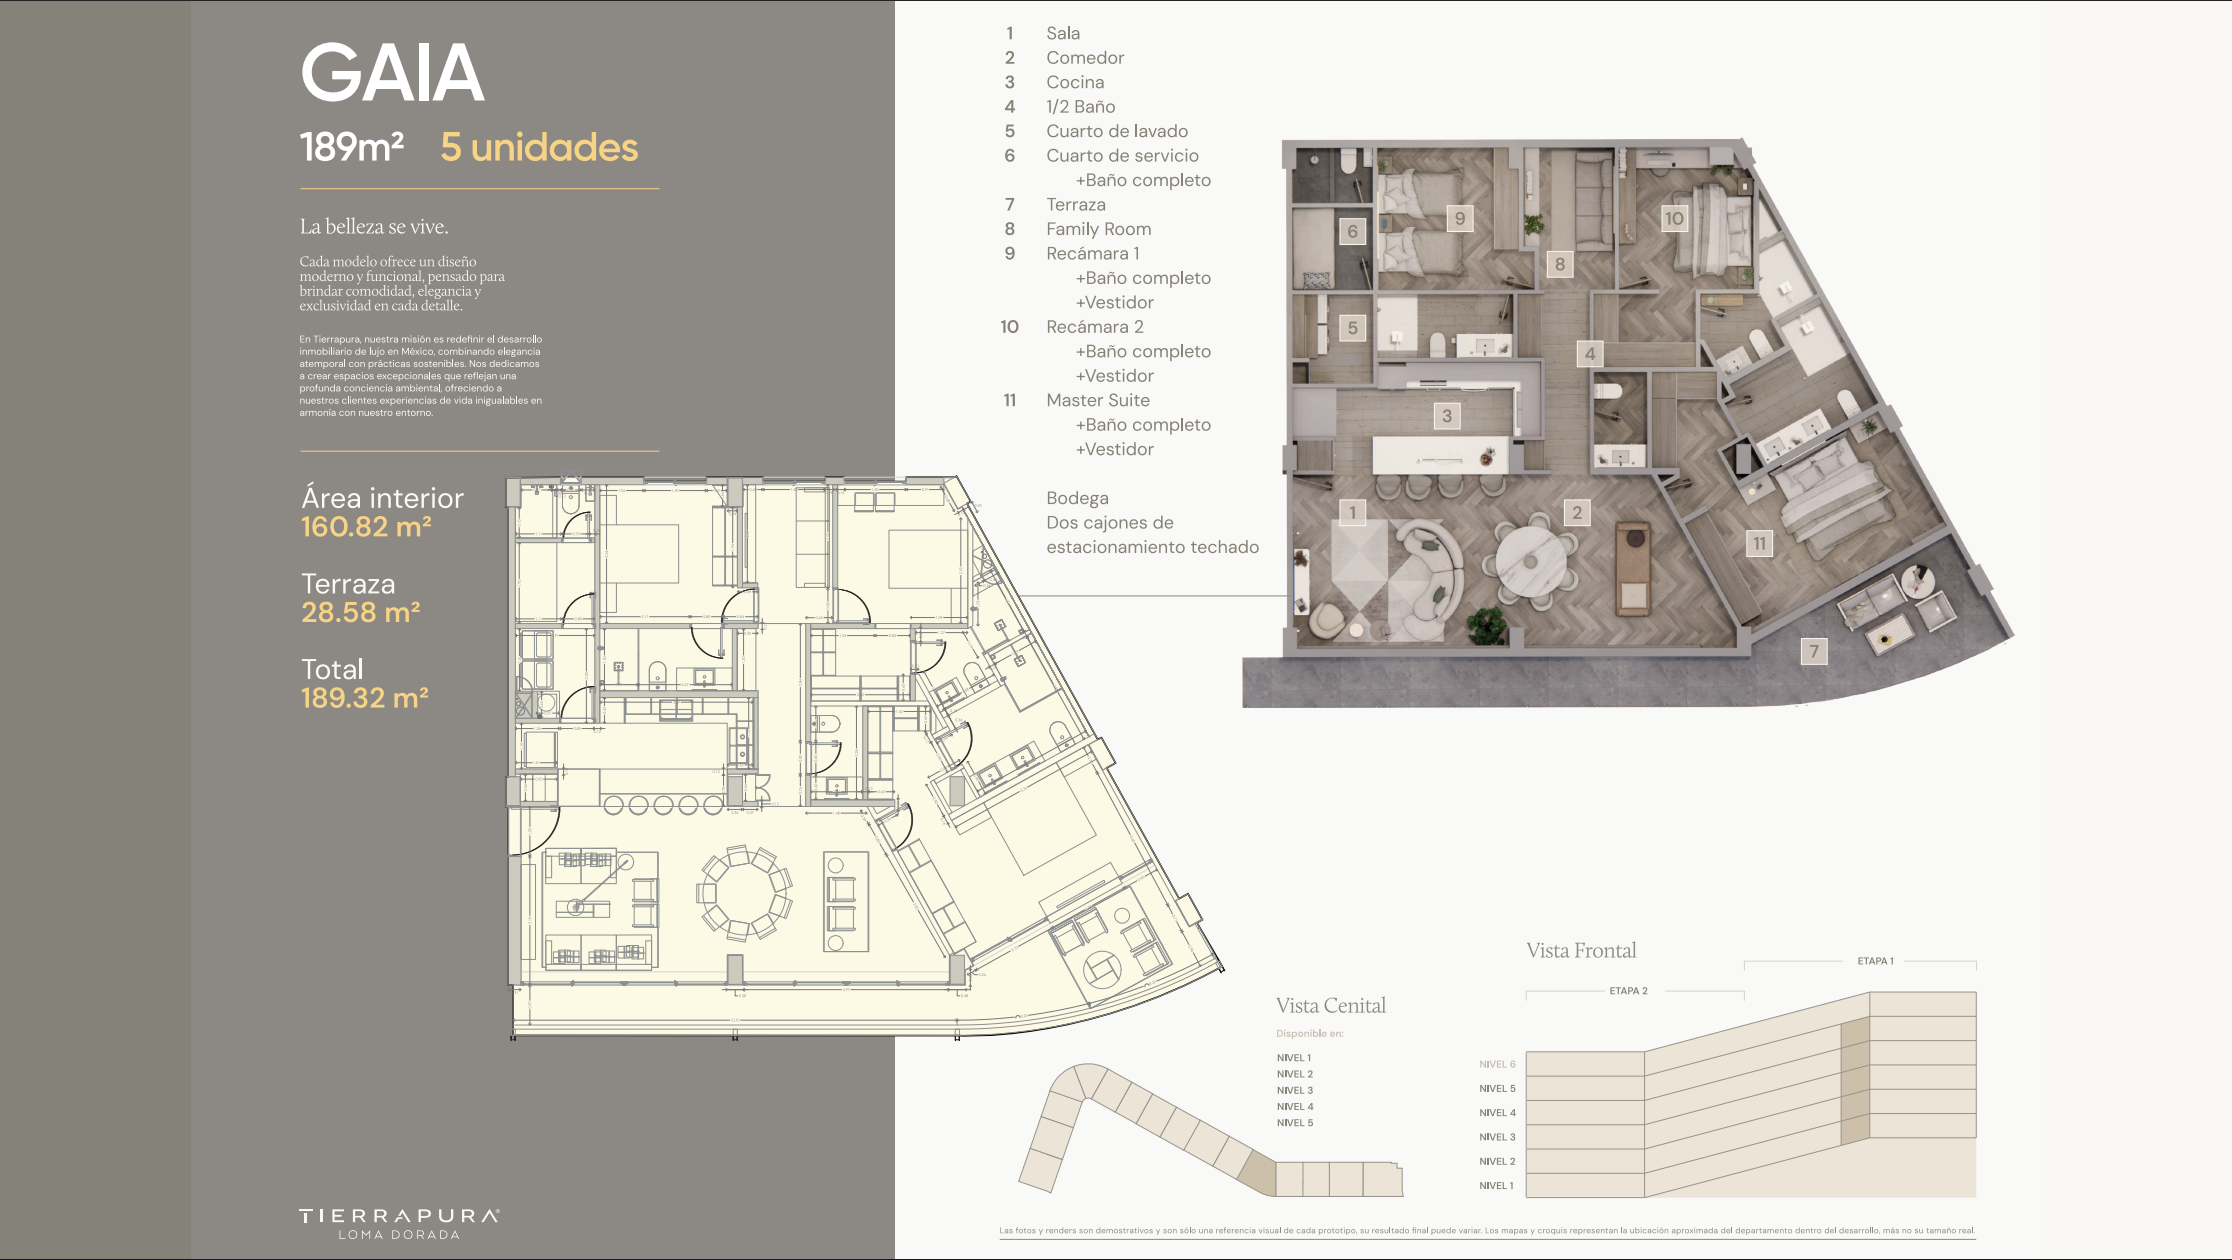Click the 5 unidades text
The width and height of the screenshot is (2232, 1260).
(539, 148)
